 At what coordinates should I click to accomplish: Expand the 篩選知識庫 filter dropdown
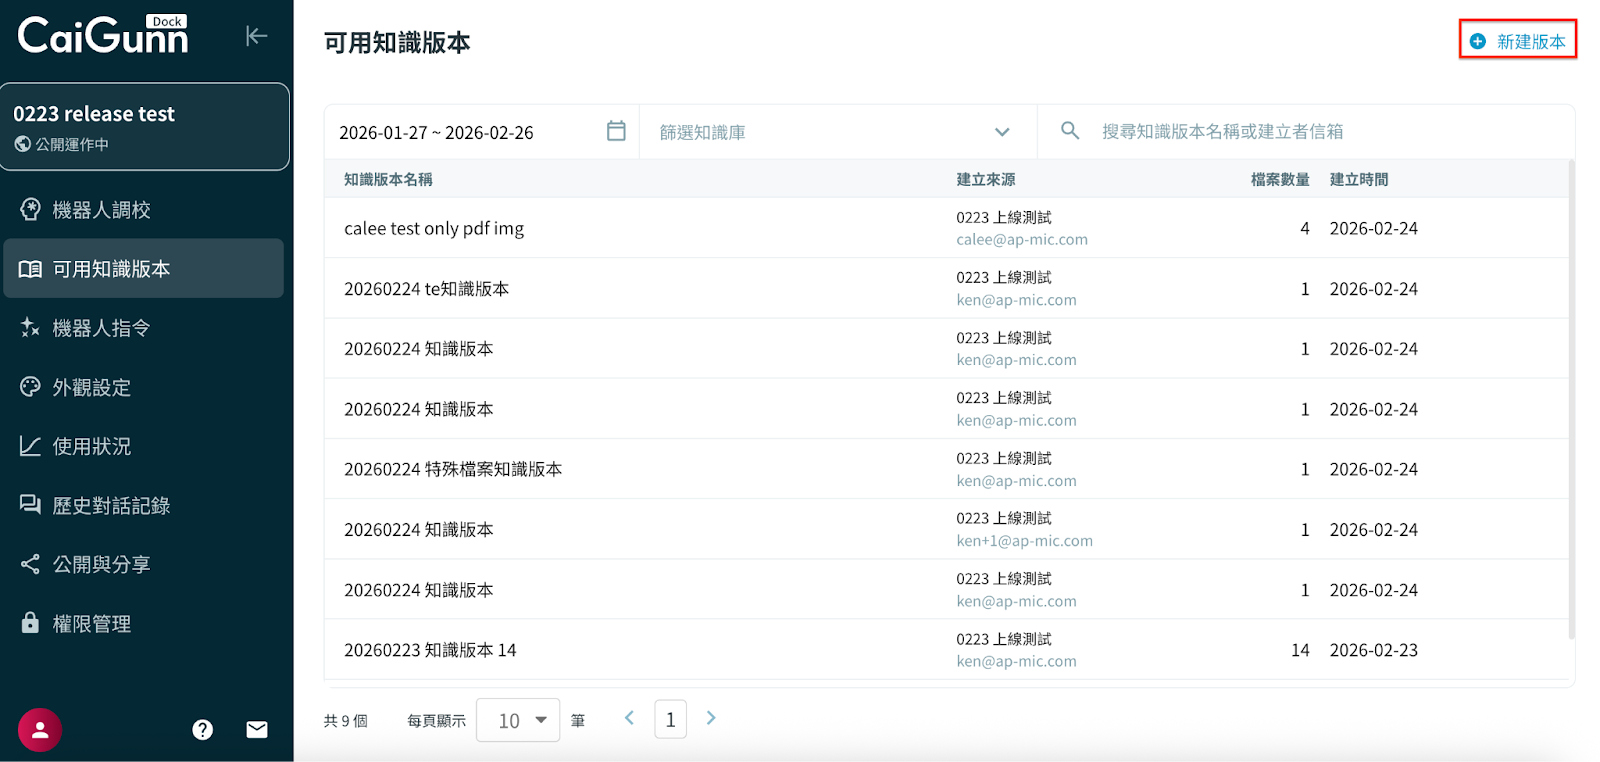pos(1001,132)
